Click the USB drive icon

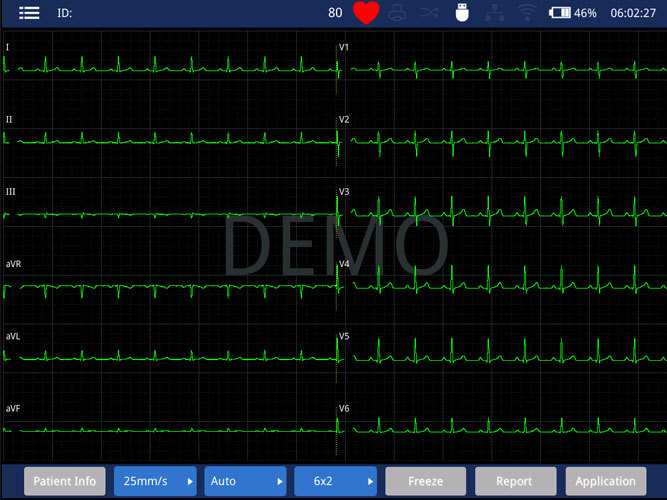[x=461, y=13]
